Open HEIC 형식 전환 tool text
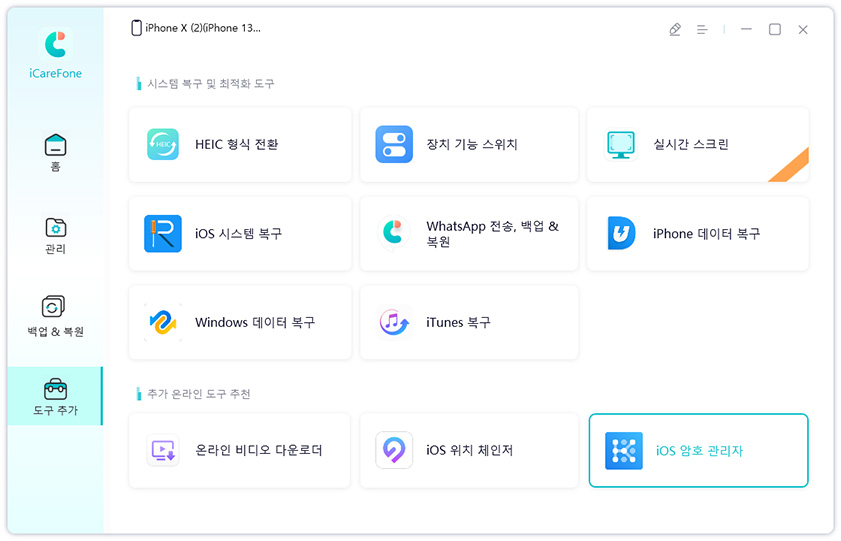 [237, 144]
